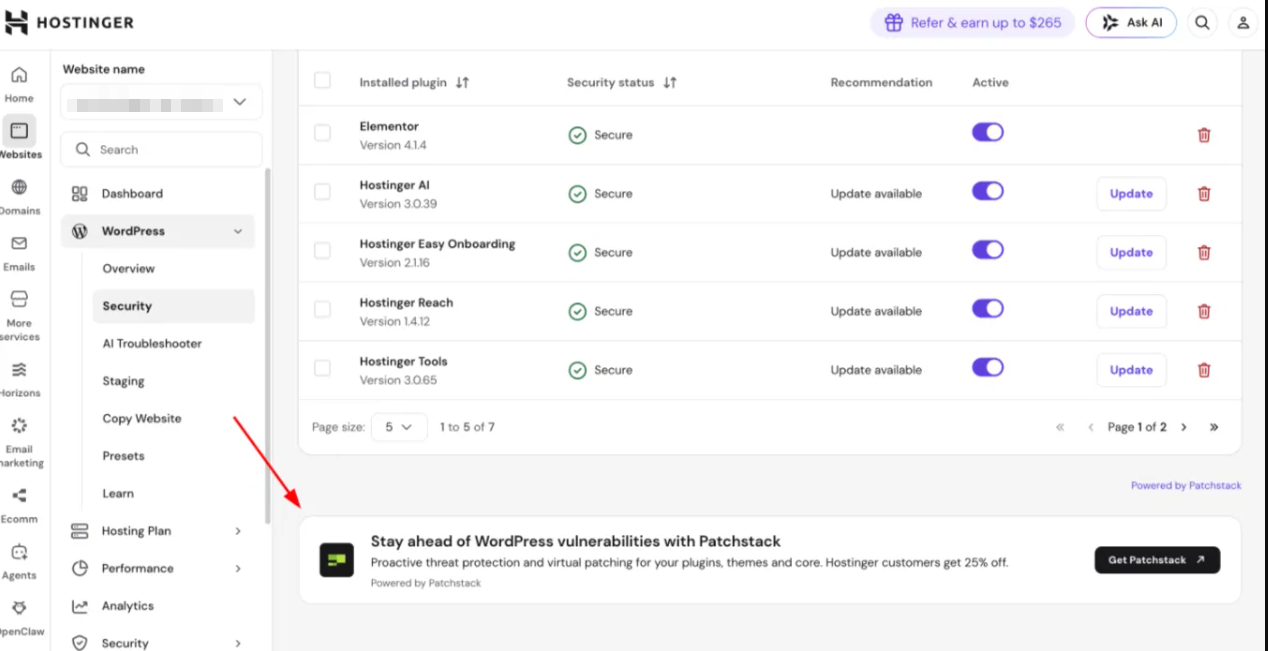Sort by Security status arrows icon
This screenshot has height=651, width=1268.
[670, 83]
